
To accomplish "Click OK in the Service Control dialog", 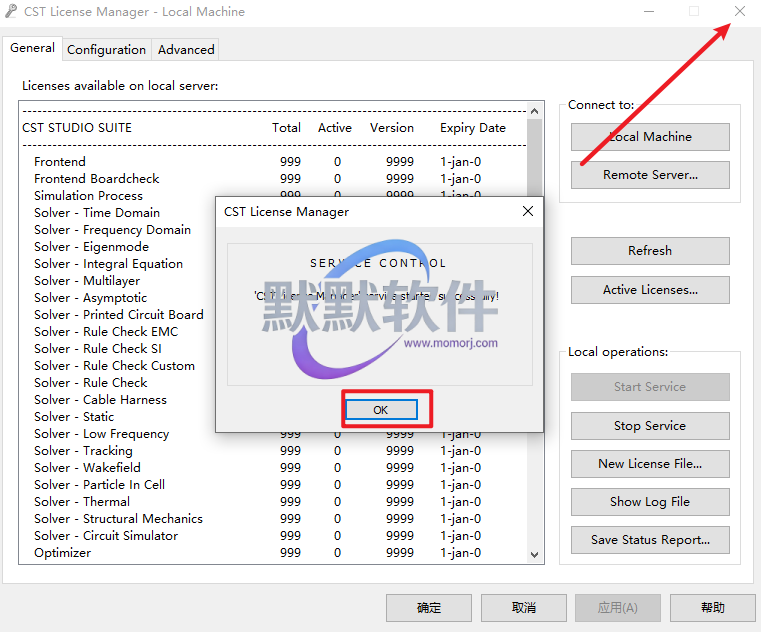I will click(380, 410).
